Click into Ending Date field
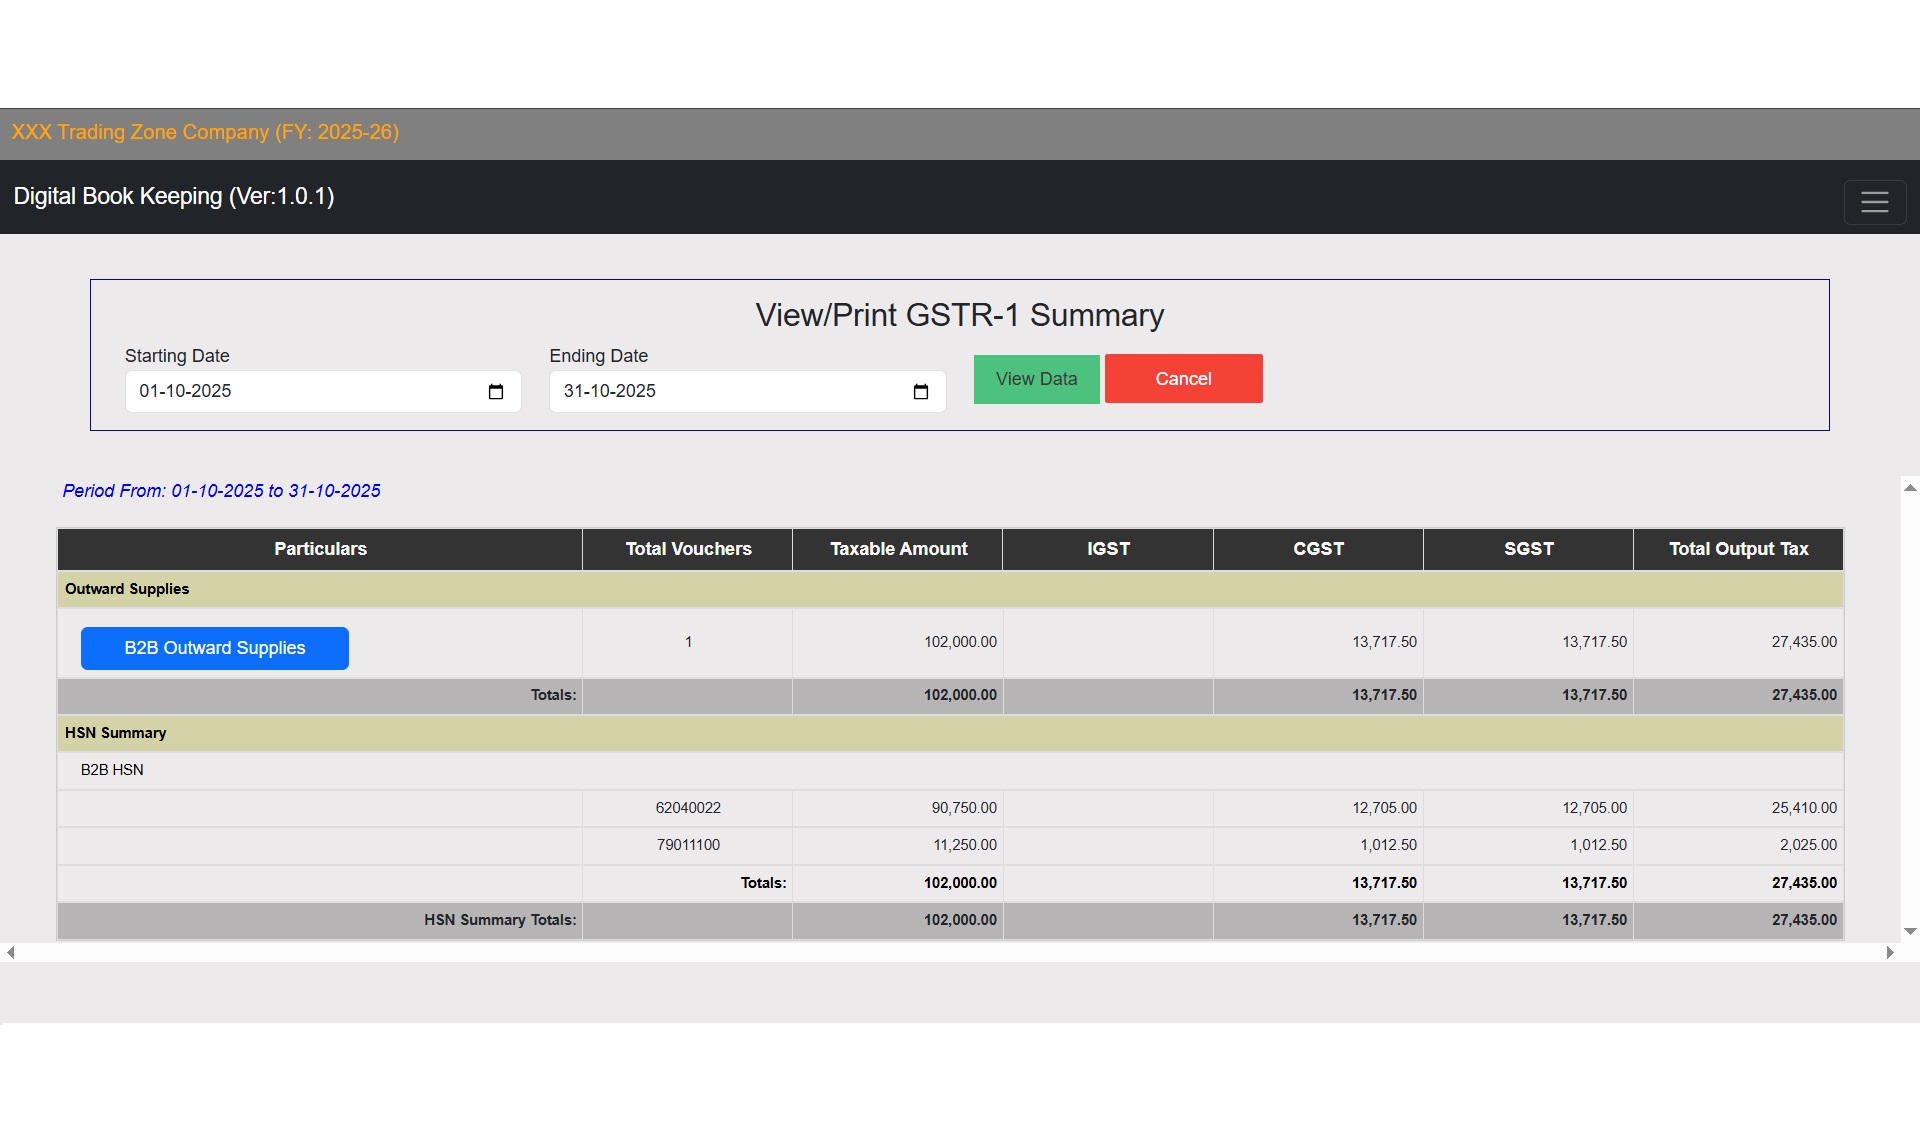 [x=725, y=392]
